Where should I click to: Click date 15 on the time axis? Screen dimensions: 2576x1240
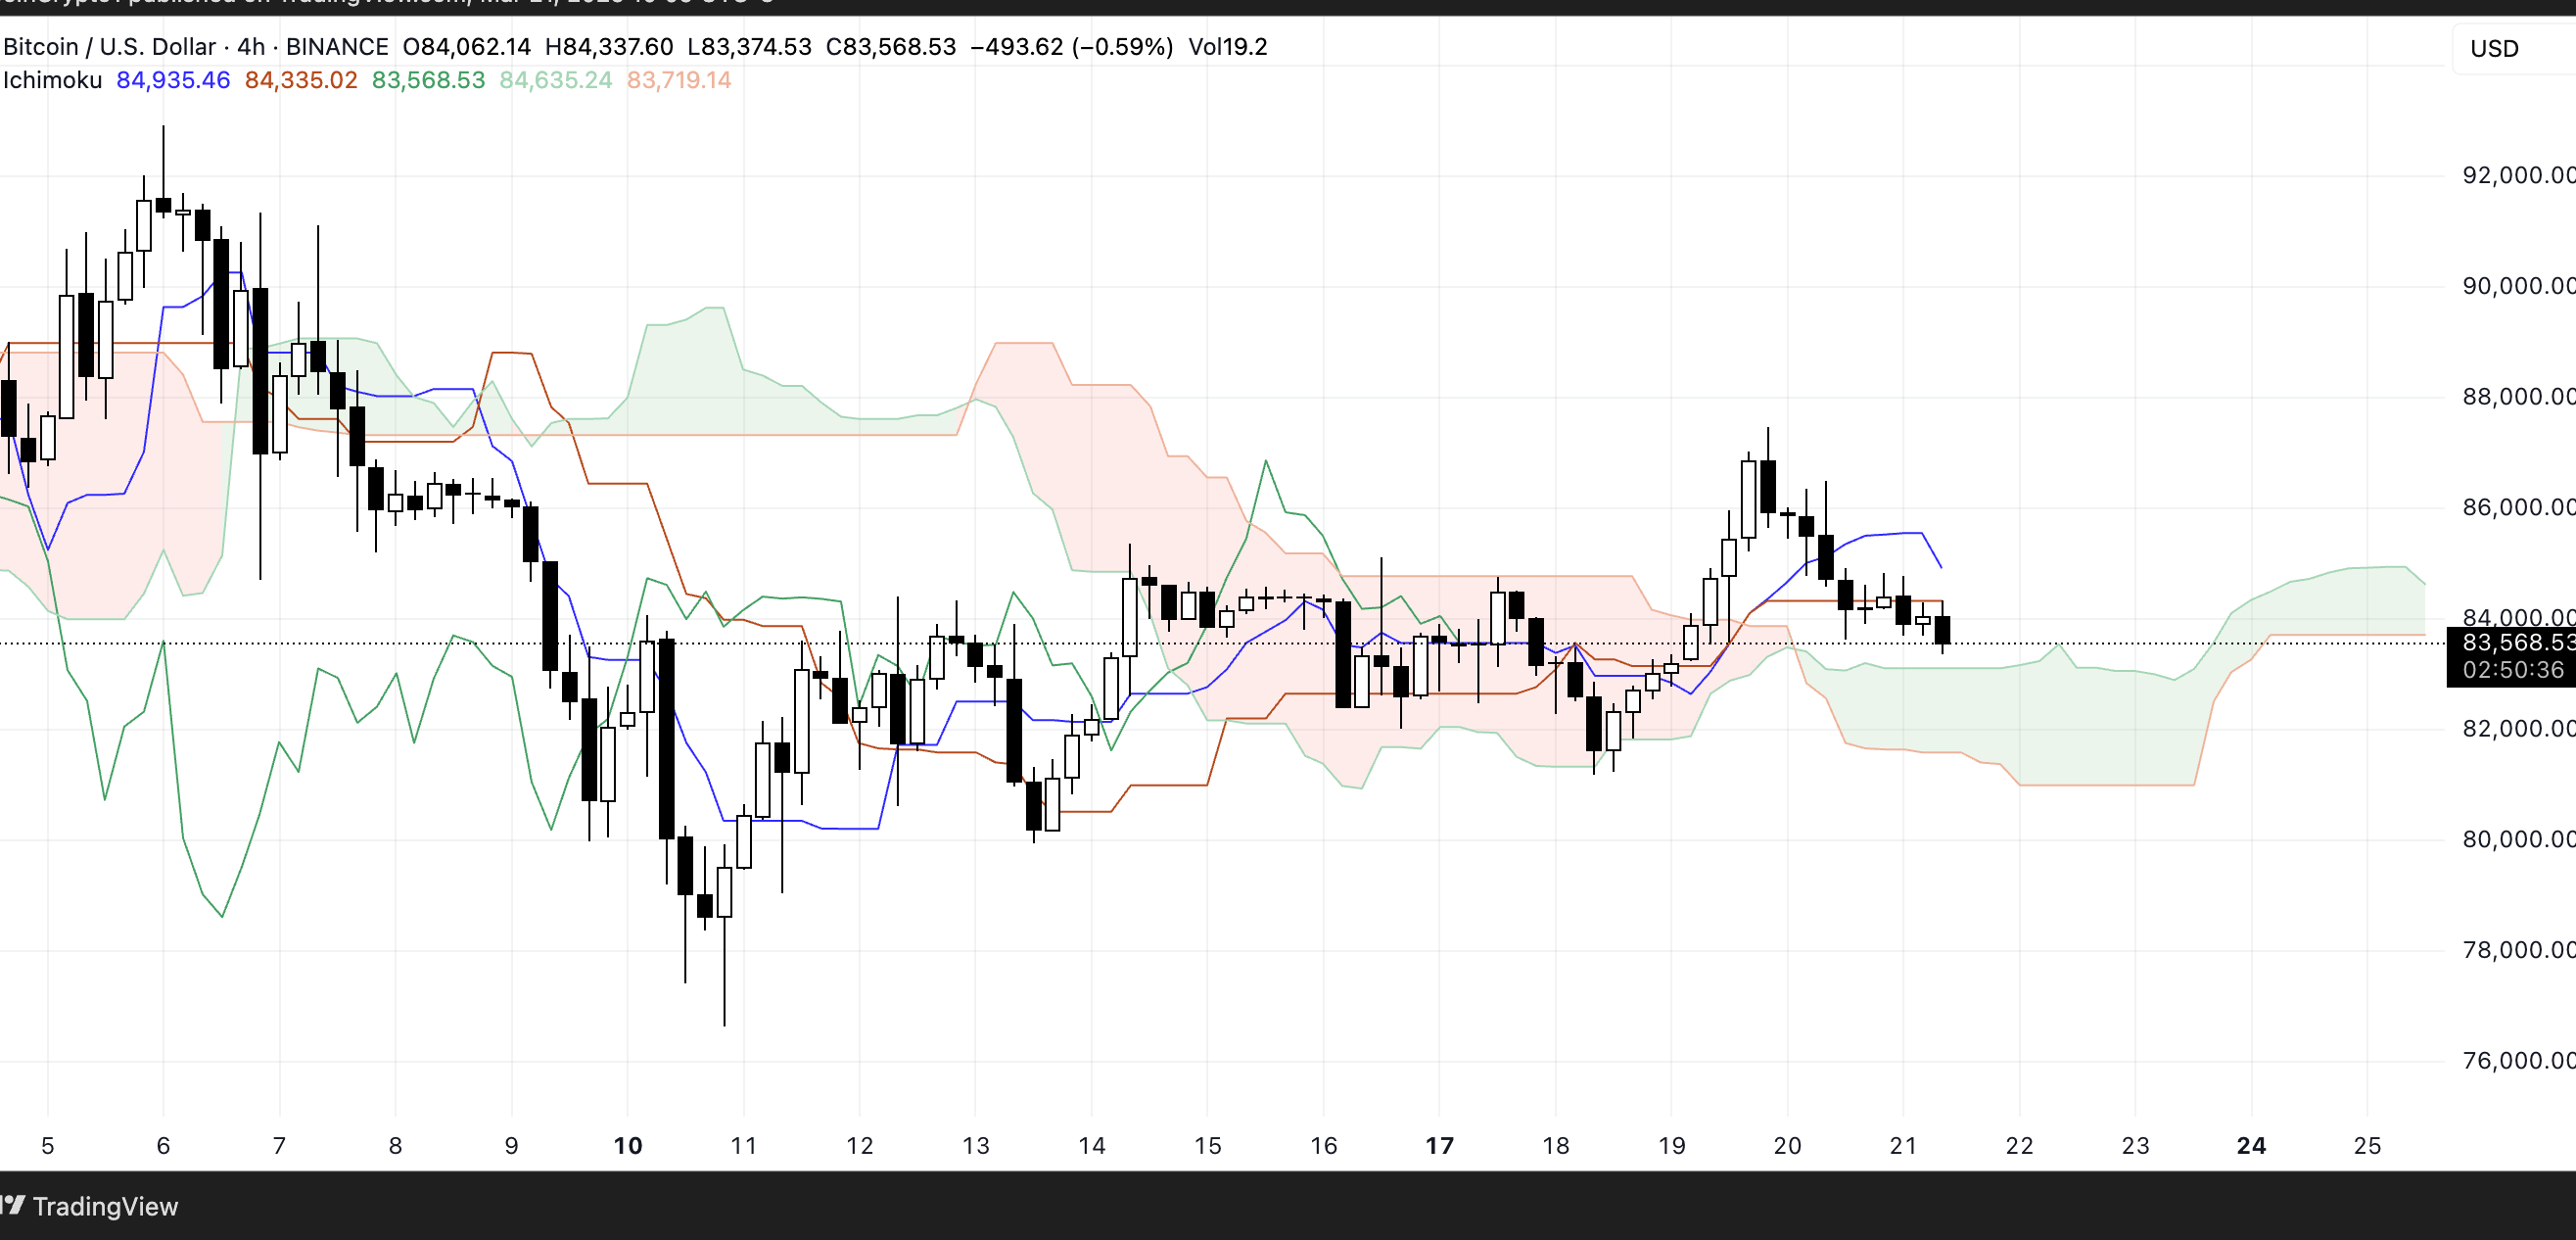point(1207,1146)
